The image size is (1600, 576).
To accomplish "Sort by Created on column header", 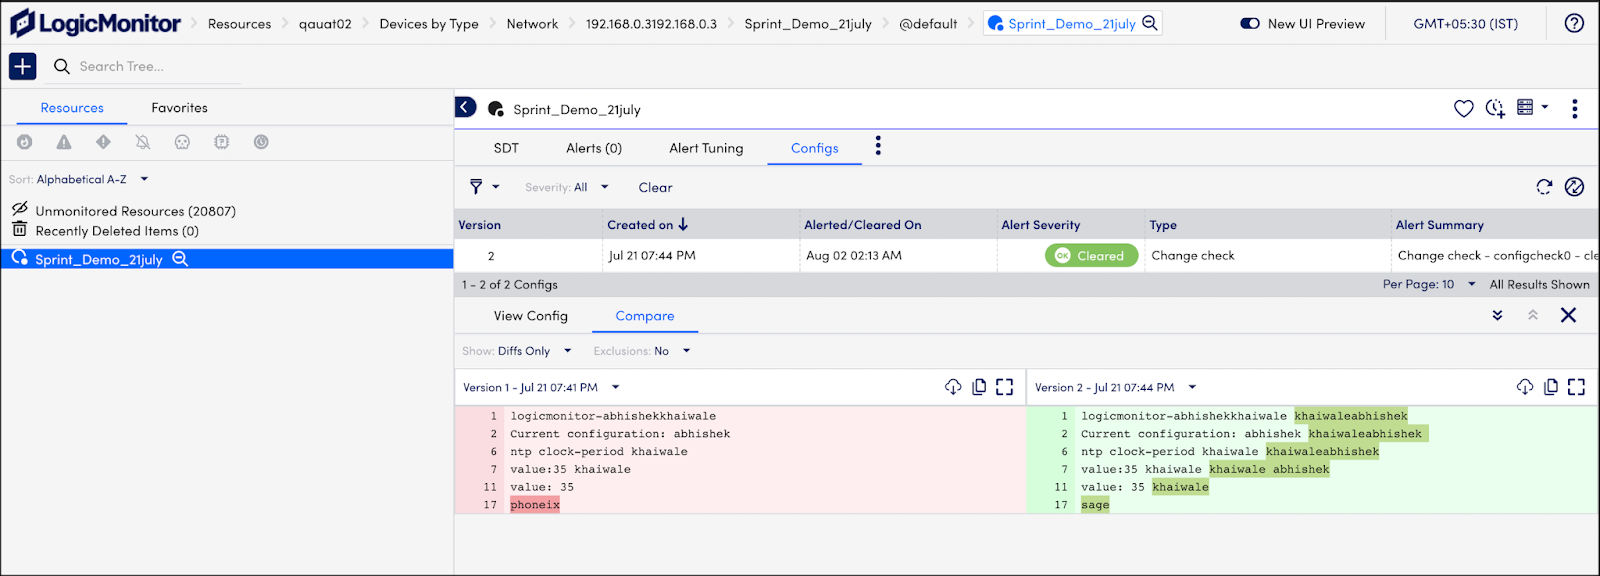I will tap(647, 225).
